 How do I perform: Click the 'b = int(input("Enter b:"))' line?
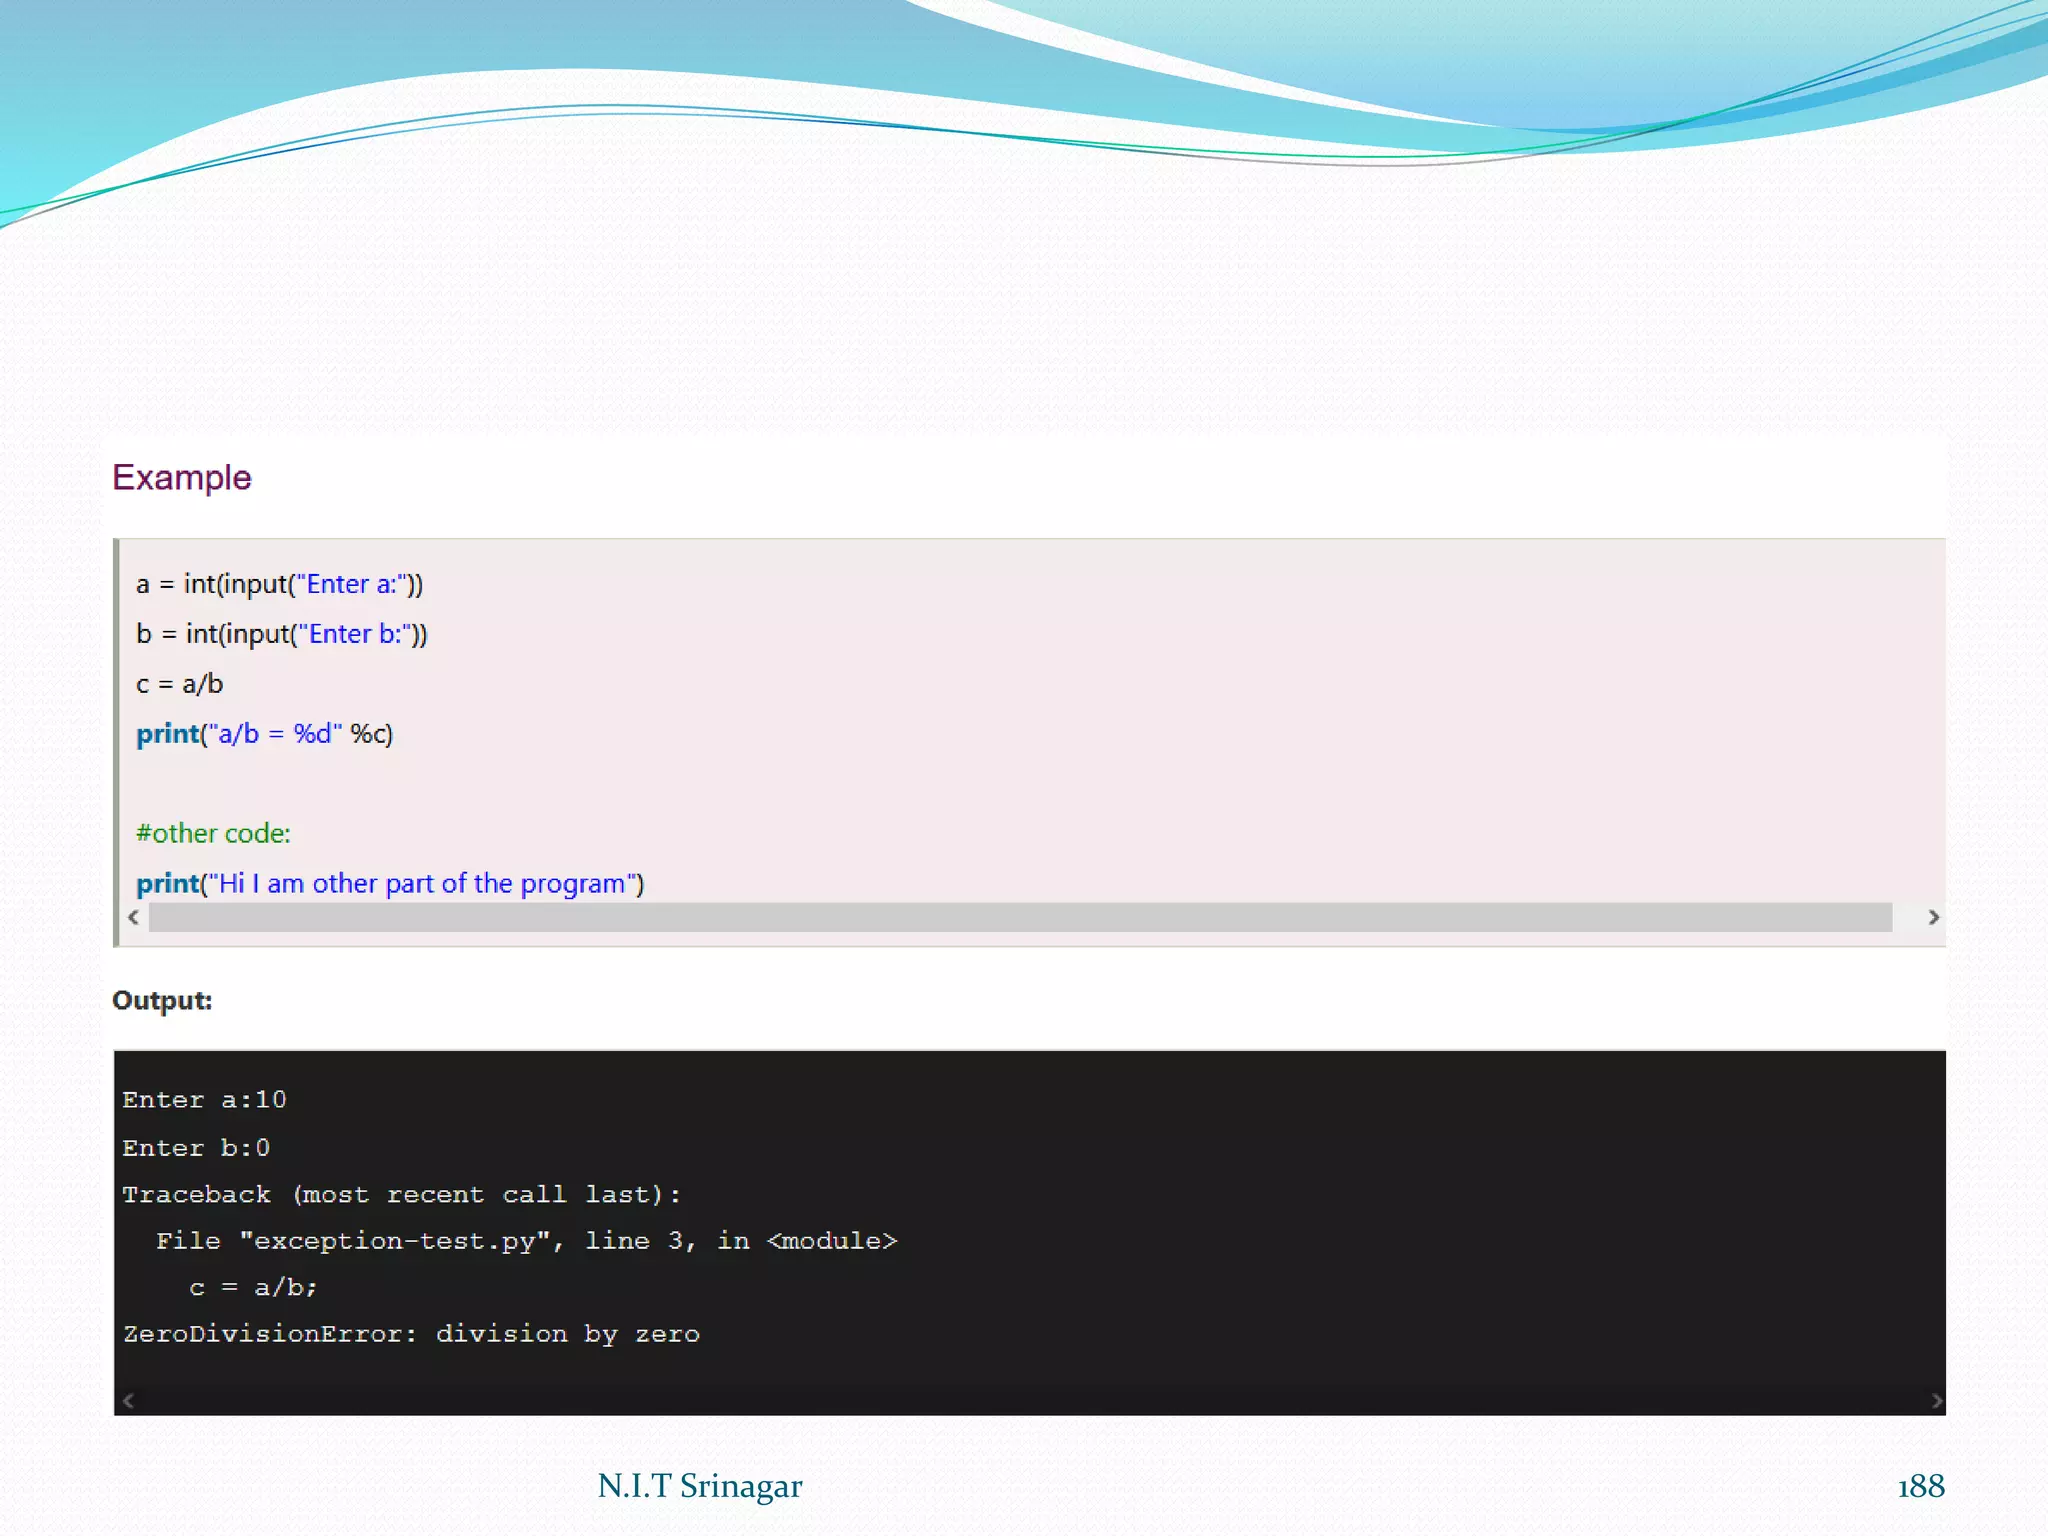pyautogui.click(x=281, y=634)
